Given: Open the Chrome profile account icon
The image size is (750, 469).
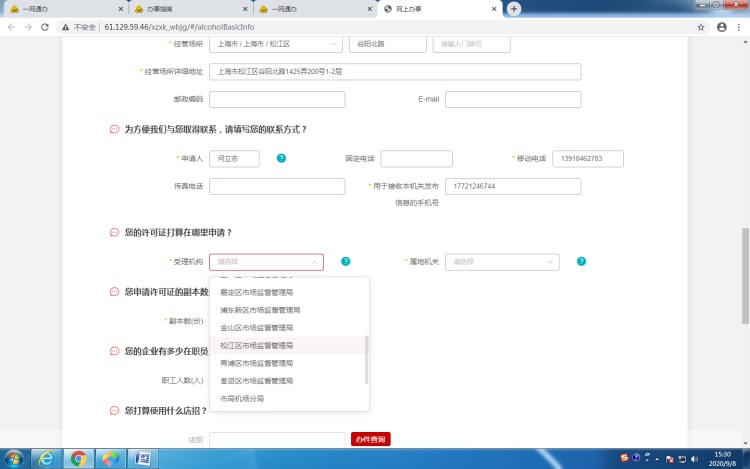Looking at the screenshot, I should coord(721,27).
